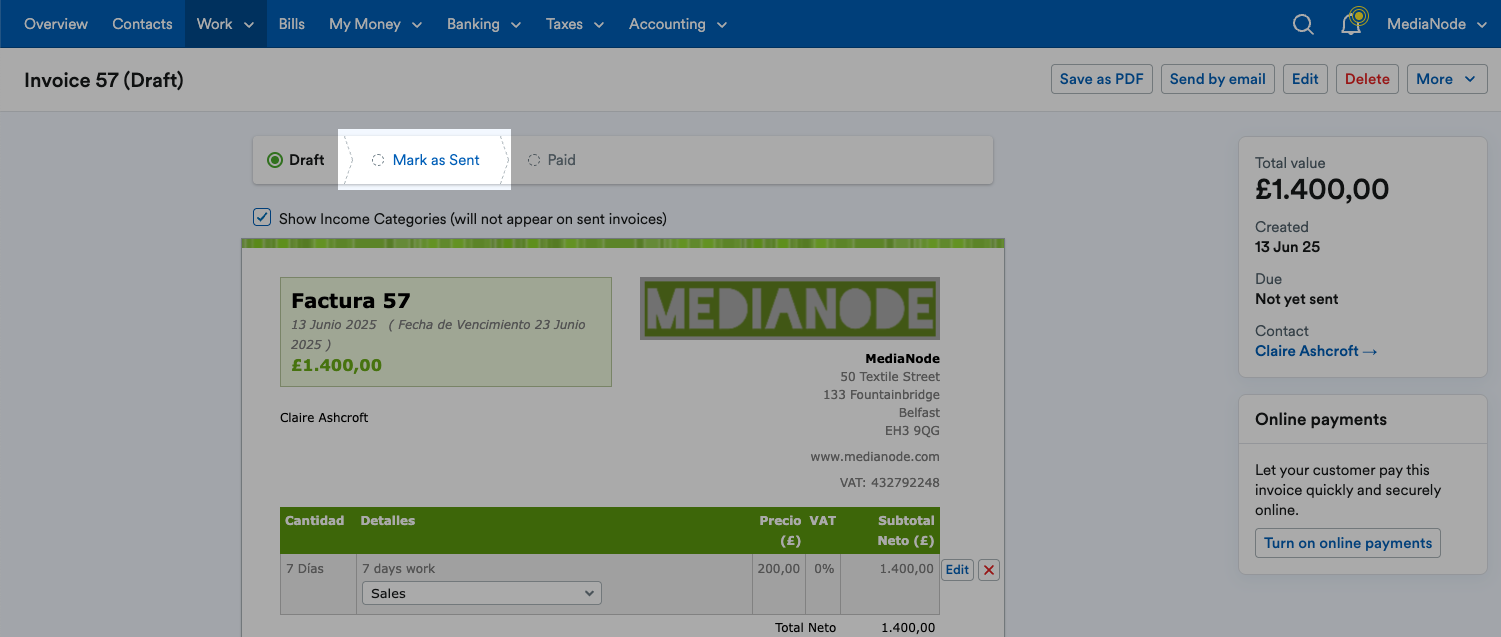Click the Factura 57 heading
The image size is (1501, 637).
pyautogui.click(x=351, y=300)
